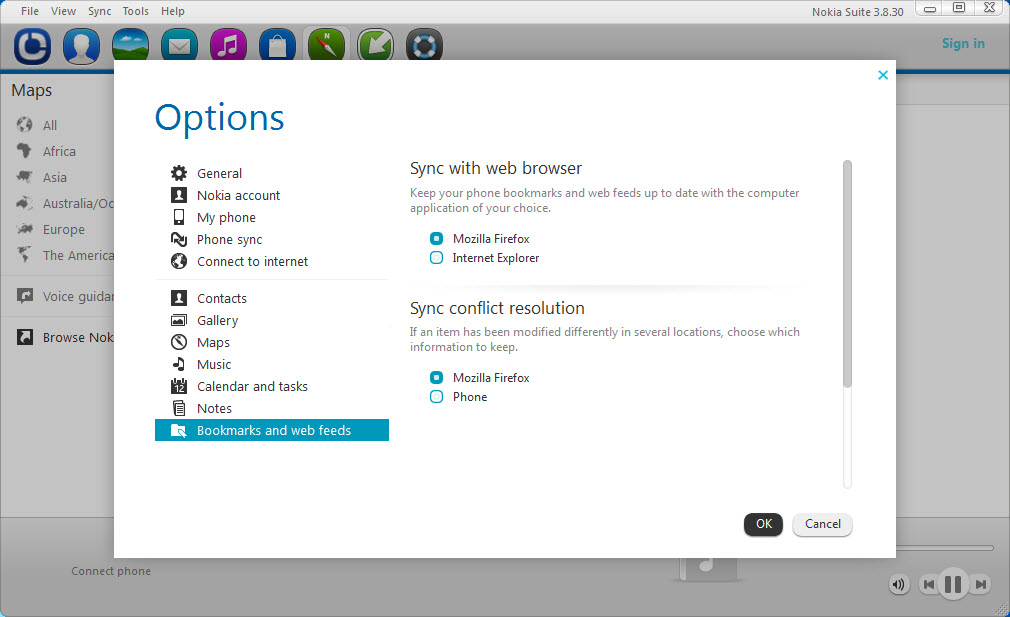Select The Americas maps region
The image size is (1010, 617).
(78, 255)
